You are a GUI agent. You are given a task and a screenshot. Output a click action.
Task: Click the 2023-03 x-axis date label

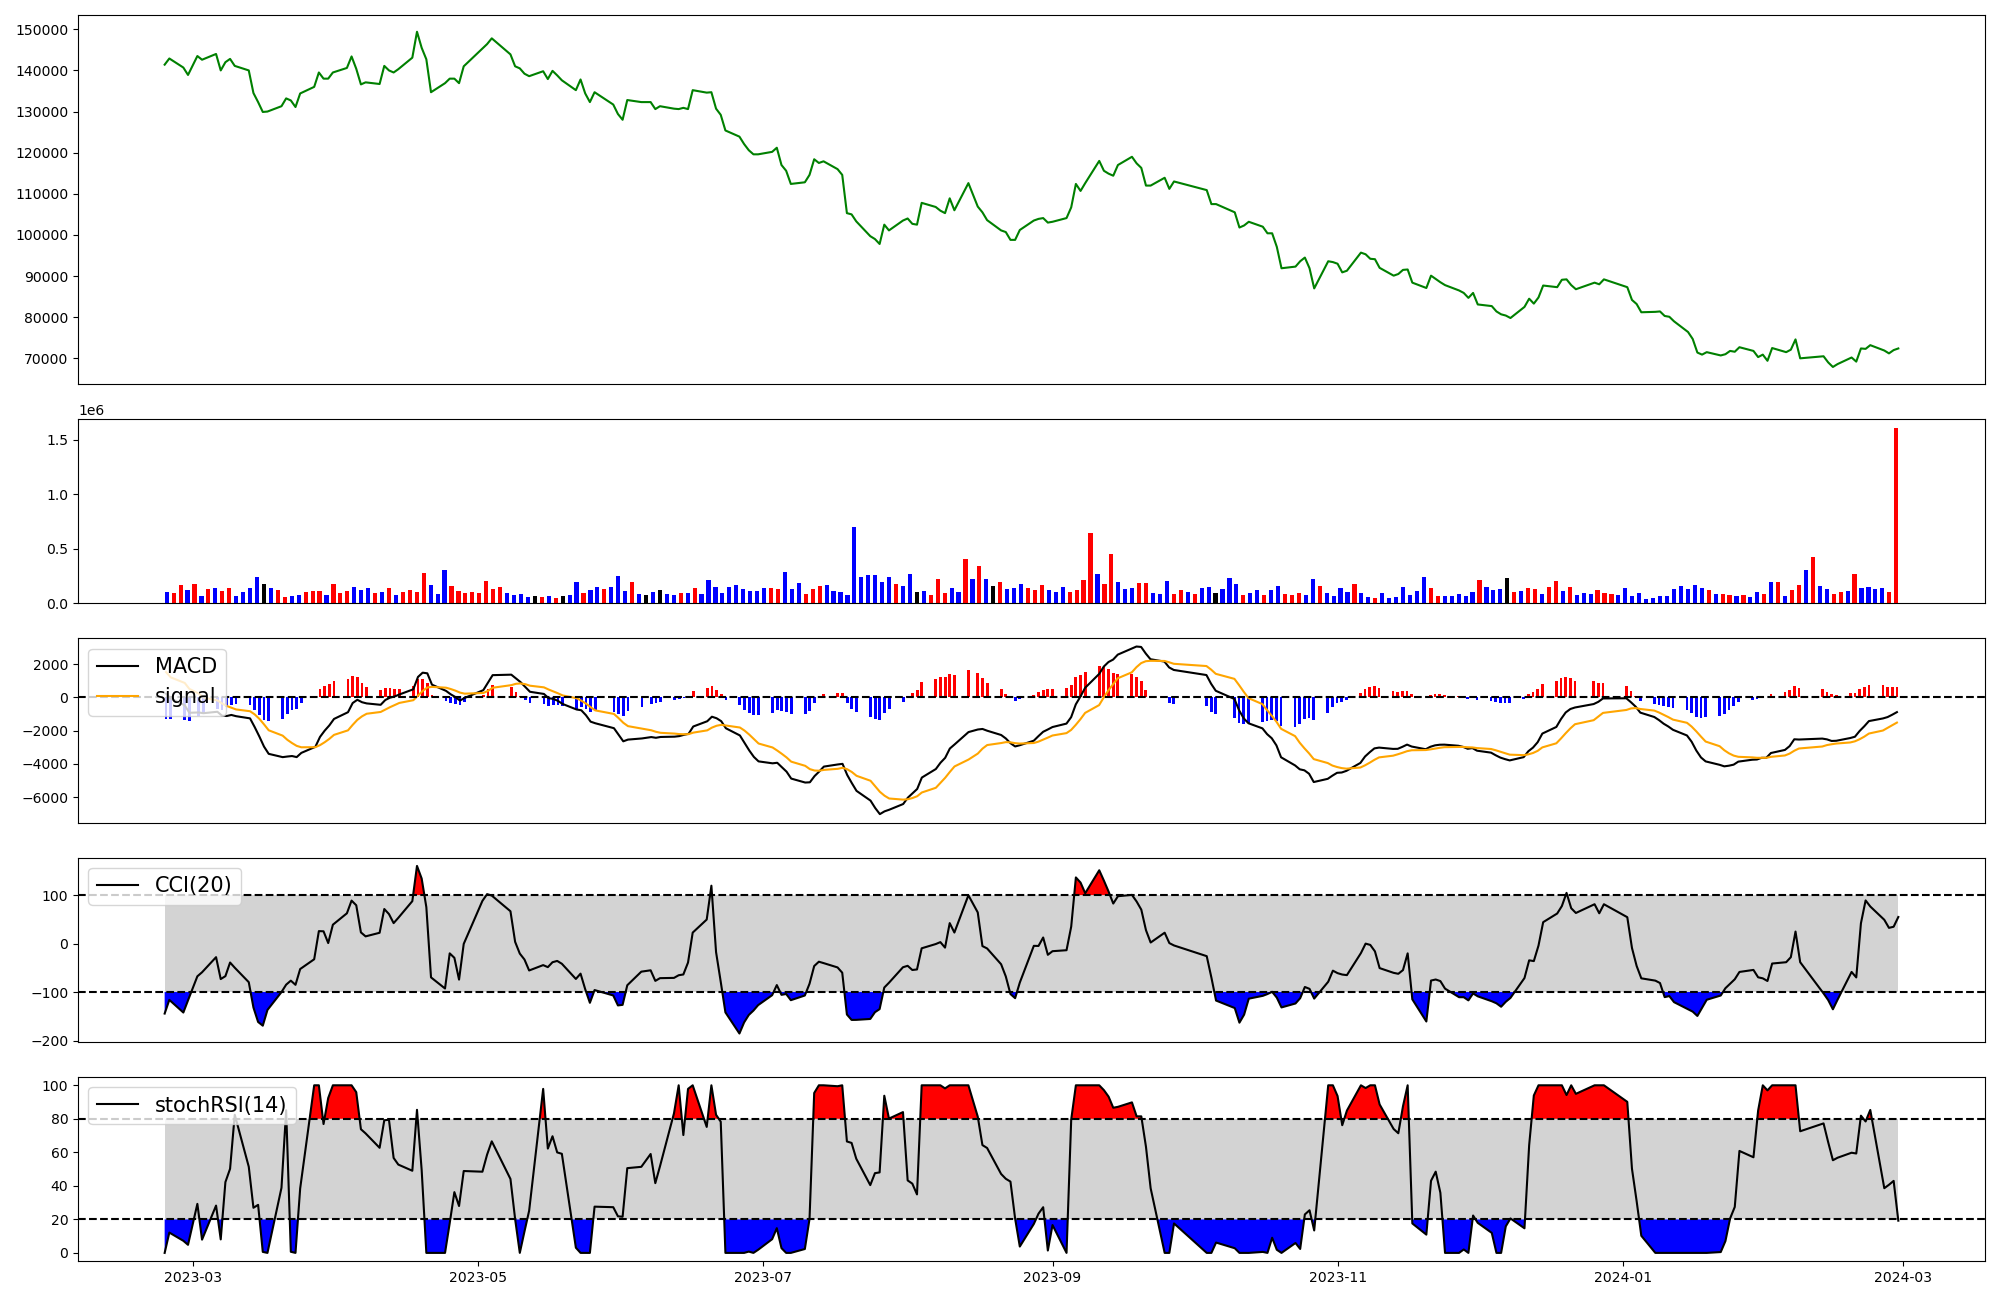193,1277
